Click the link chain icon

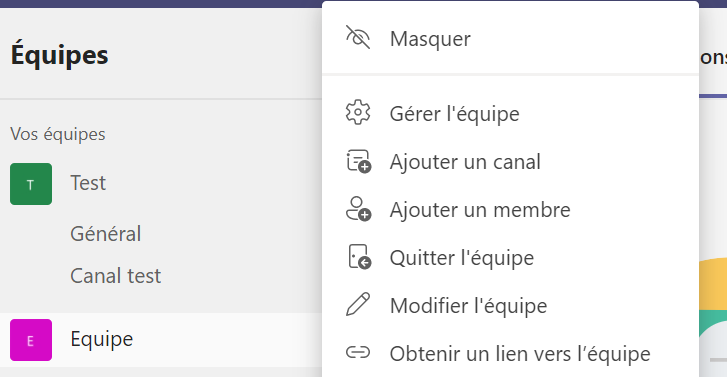358,353
